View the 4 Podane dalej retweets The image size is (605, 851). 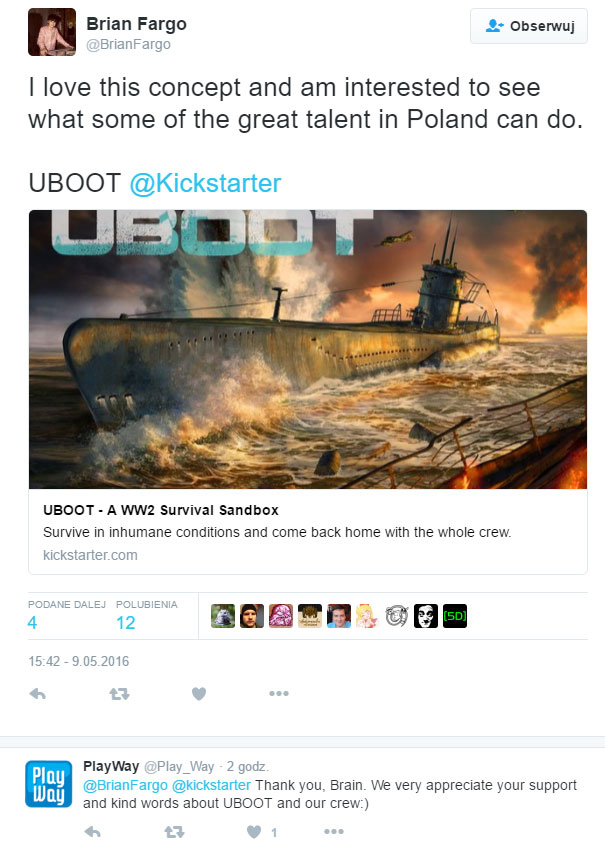pos(33,623)
